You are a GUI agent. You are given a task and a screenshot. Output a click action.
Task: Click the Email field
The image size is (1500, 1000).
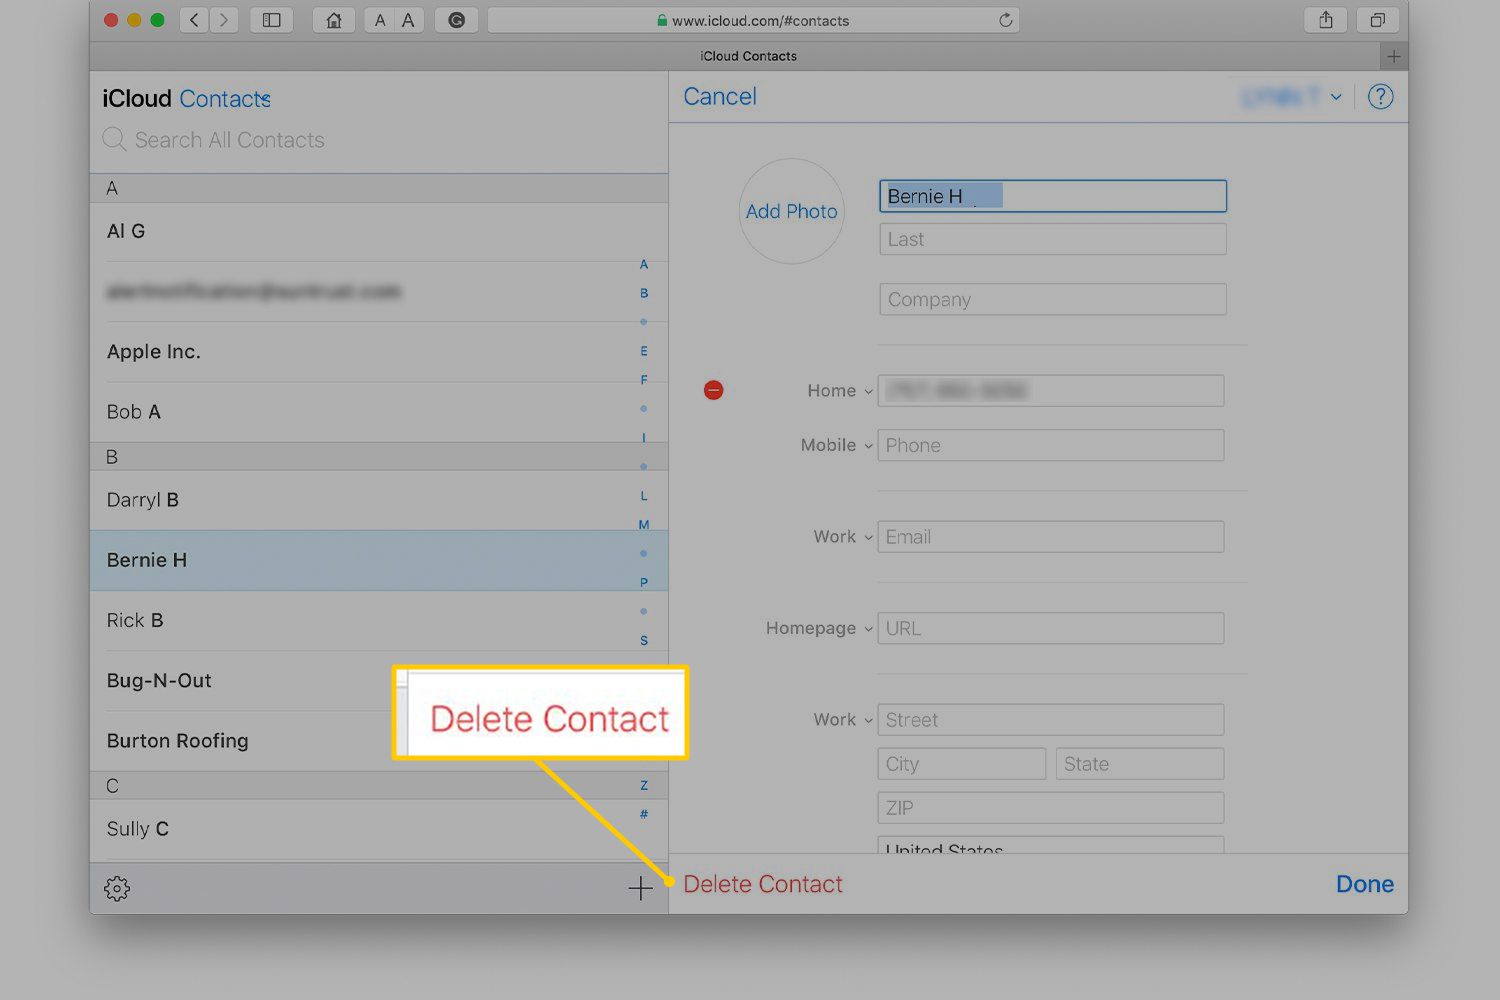[x=1051, y=537]
